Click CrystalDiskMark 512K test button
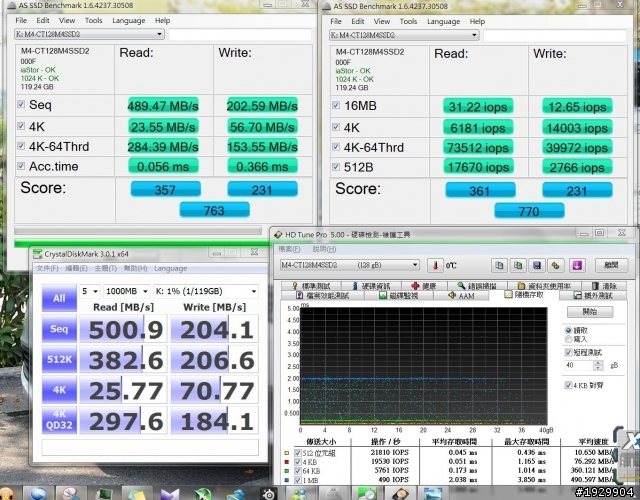This screenshot has height=500, width=640. coord(59,359)
